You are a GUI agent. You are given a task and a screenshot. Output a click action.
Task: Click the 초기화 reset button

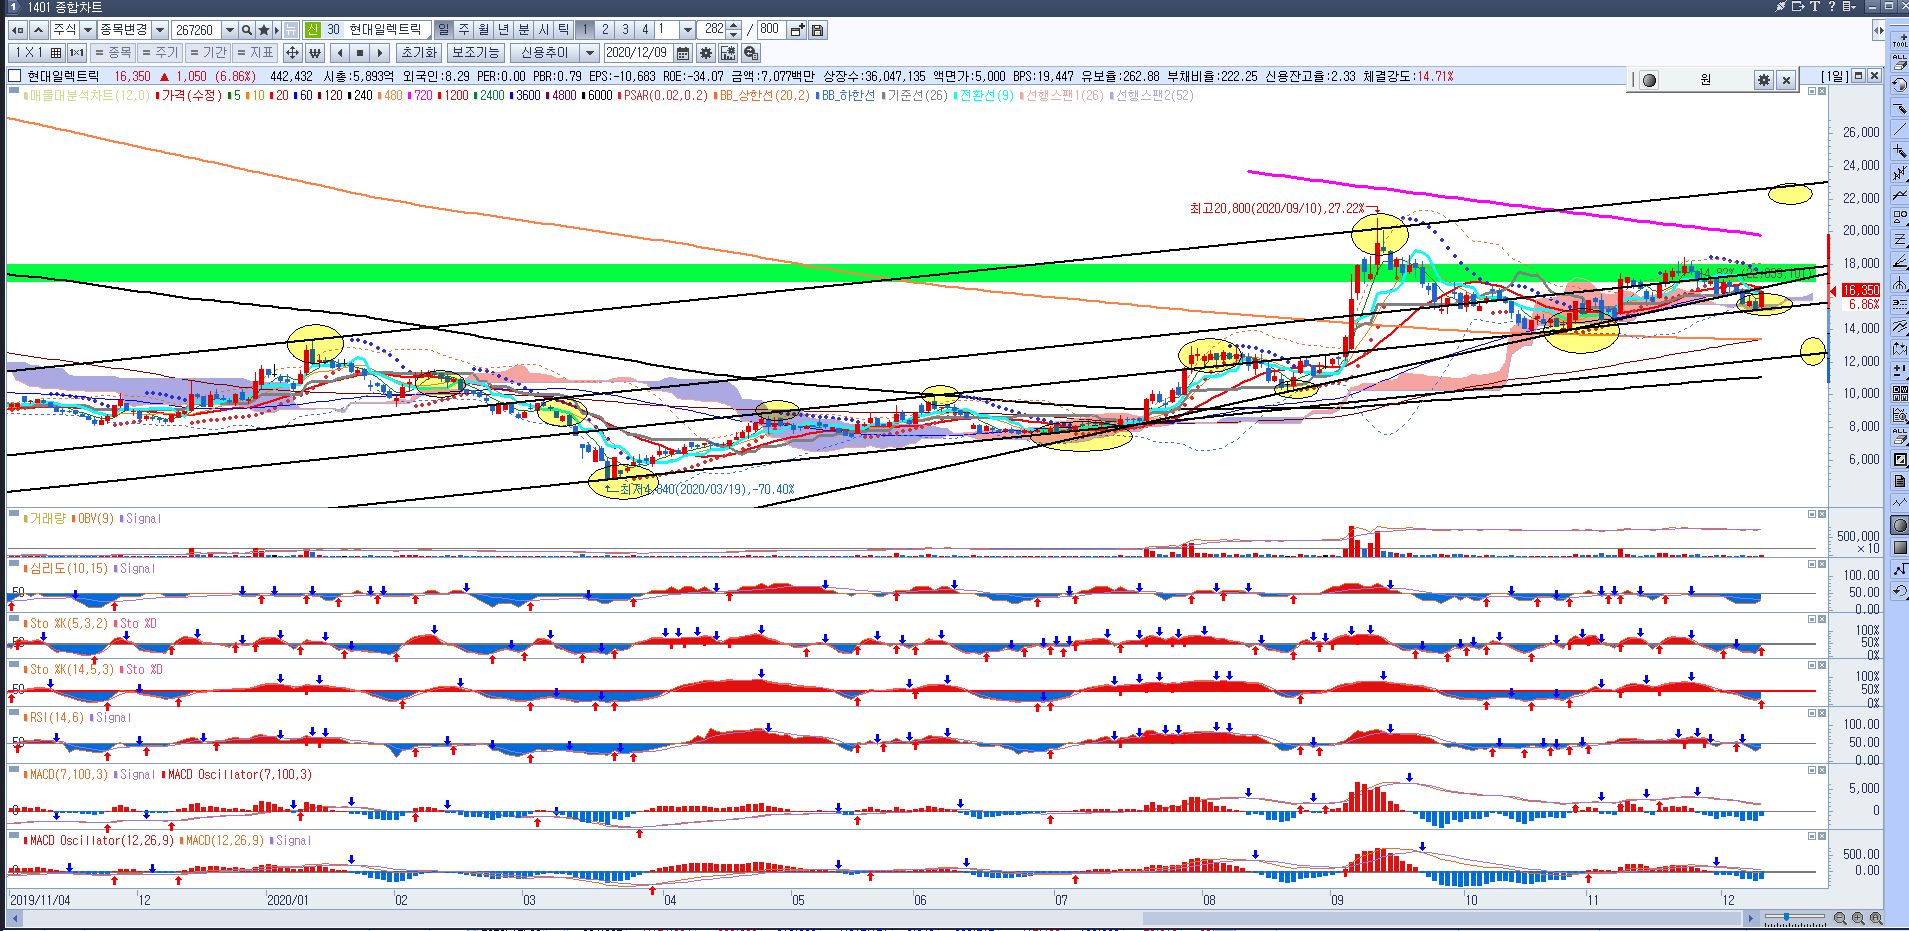(418, 53)
